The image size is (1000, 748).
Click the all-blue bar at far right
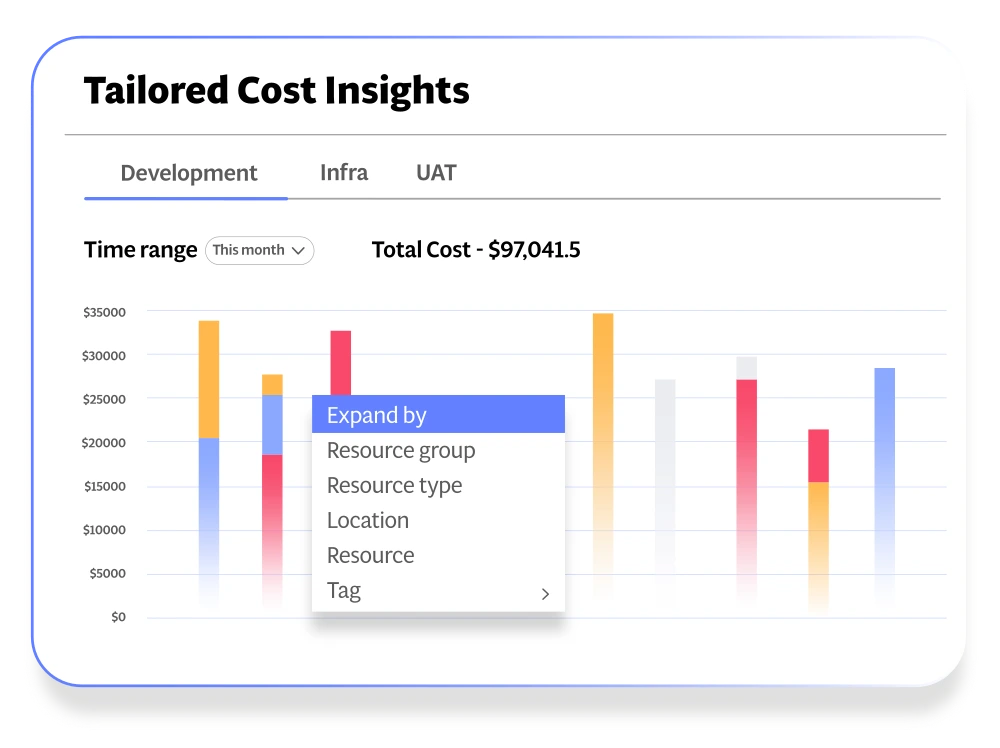click(x=884, y=450)
